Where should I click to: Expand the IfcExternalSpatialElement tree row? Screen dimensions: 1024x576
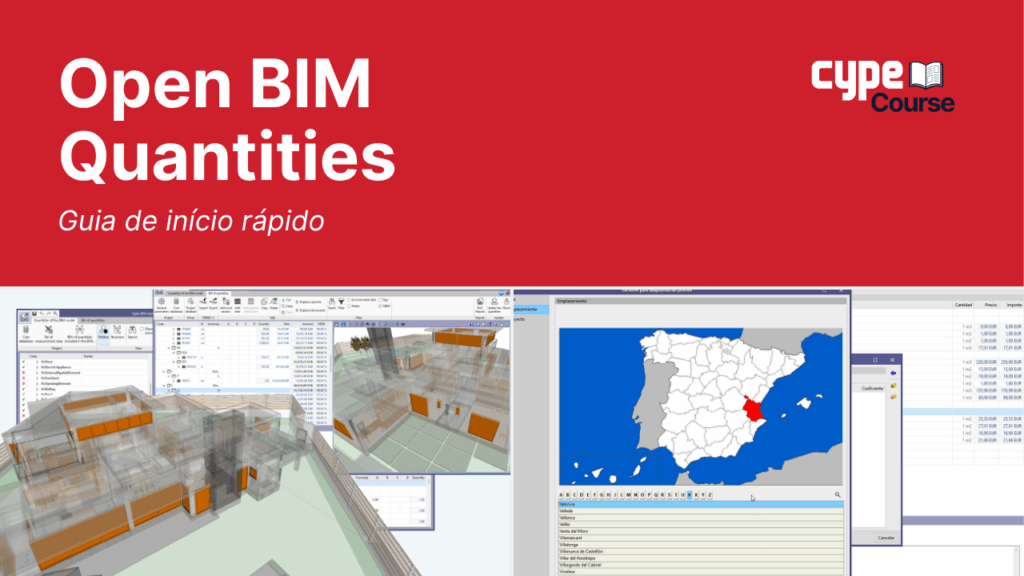[x=37, y=374]
